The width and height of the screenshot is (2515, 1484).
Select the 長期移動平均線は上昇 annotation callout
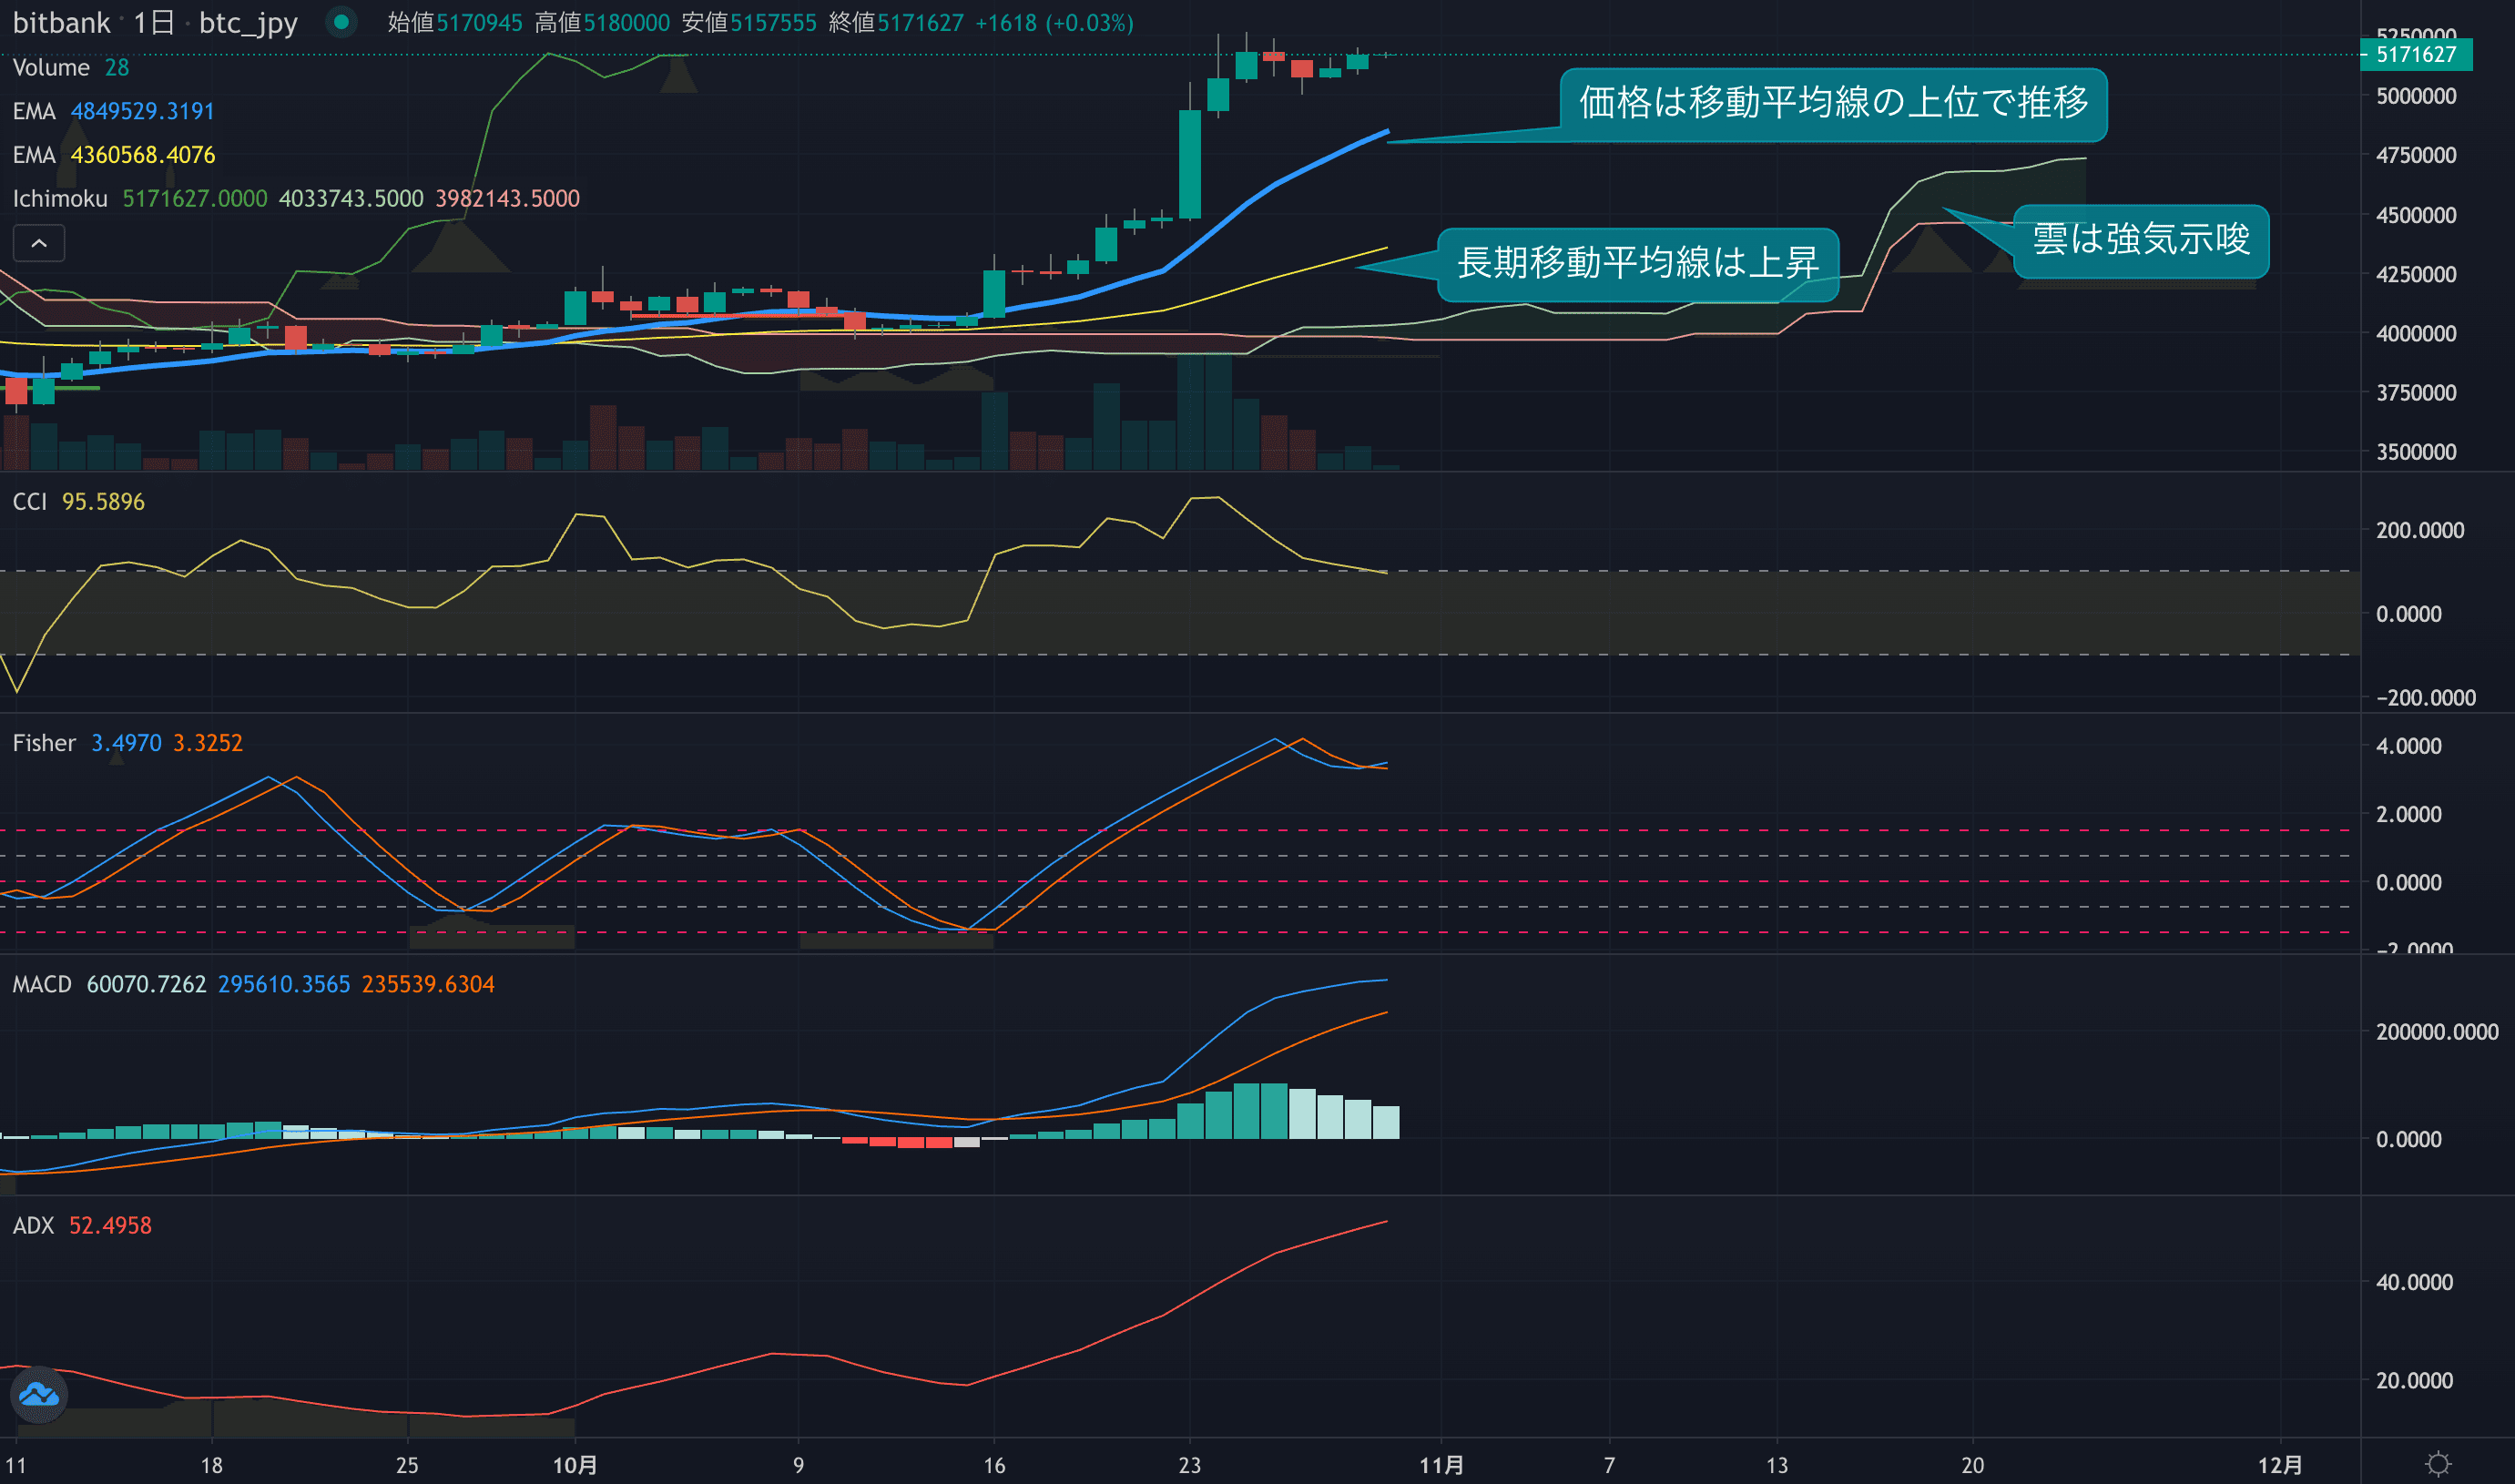coord(1637,263)
